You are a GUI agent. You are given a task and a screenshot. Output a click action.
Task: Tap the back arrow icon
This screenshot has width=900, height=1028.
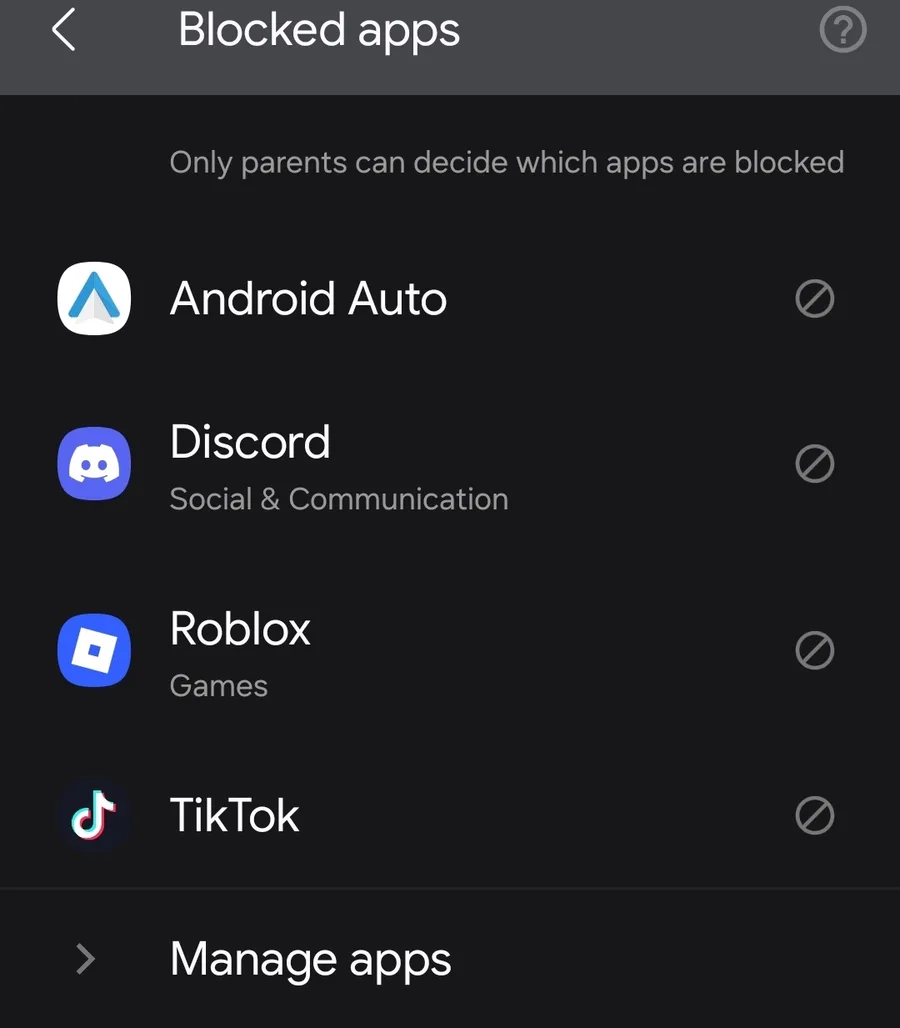point(63,31)
